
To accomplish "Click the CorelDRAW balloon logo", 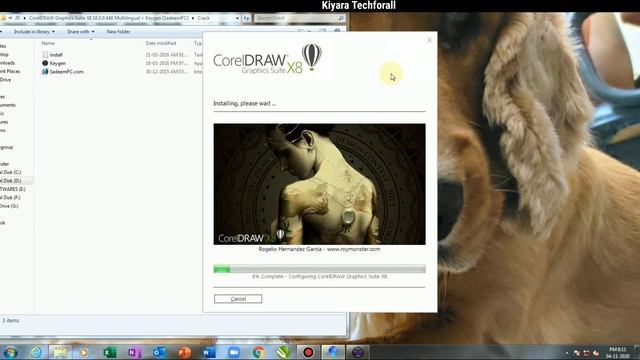I will (x=312, y=57).
